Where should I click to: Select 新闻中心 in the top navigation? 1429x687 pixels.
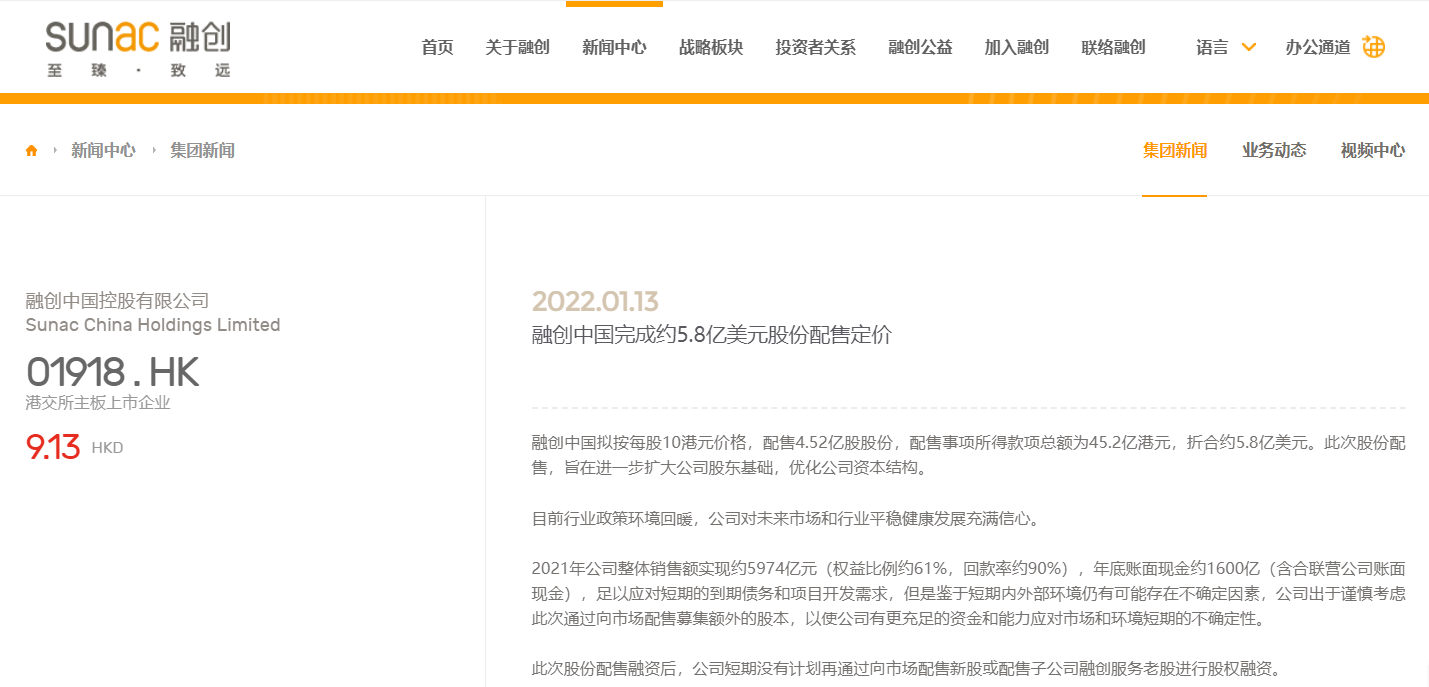(x=614, y=47)
